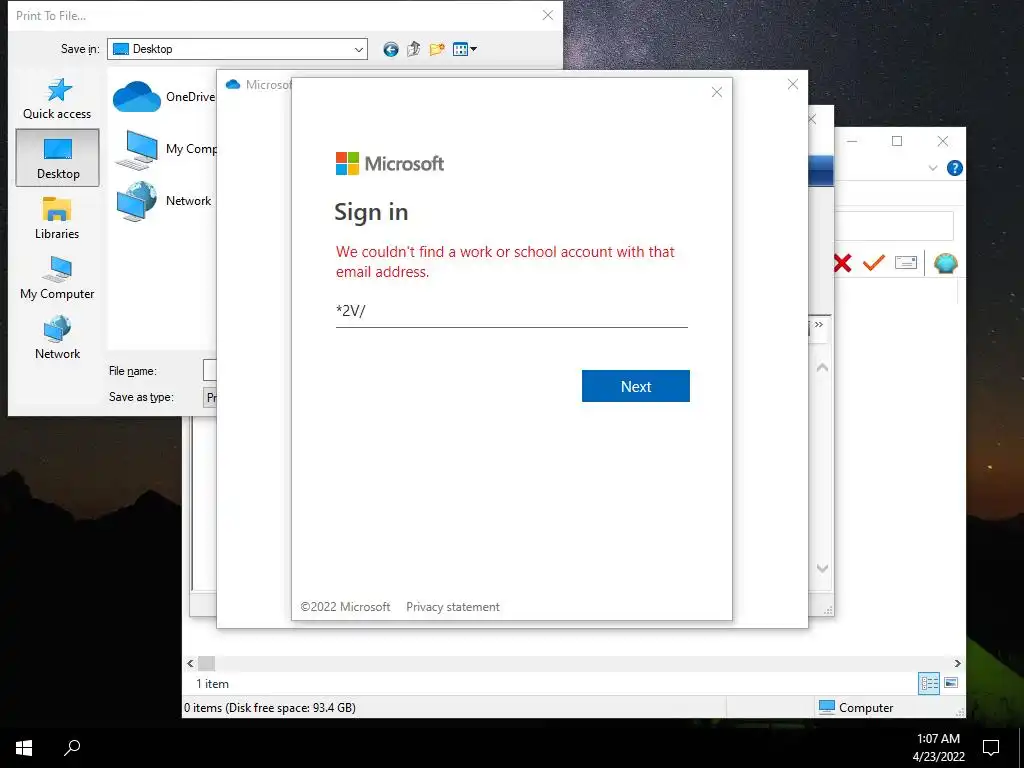The height and width of the screenshot is (768, 1024).
Task: Open the View Menu icon dropdown
Action: click(464, 49)
